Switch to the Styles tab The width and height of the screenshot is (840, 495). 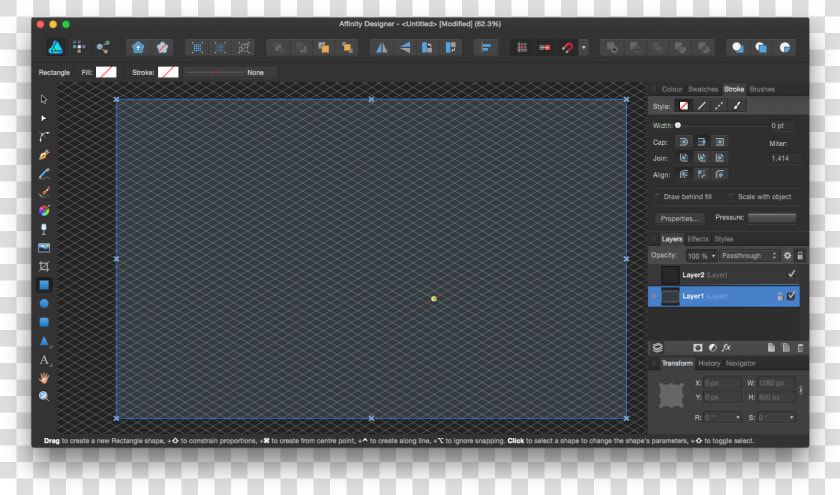pos(724,239)
